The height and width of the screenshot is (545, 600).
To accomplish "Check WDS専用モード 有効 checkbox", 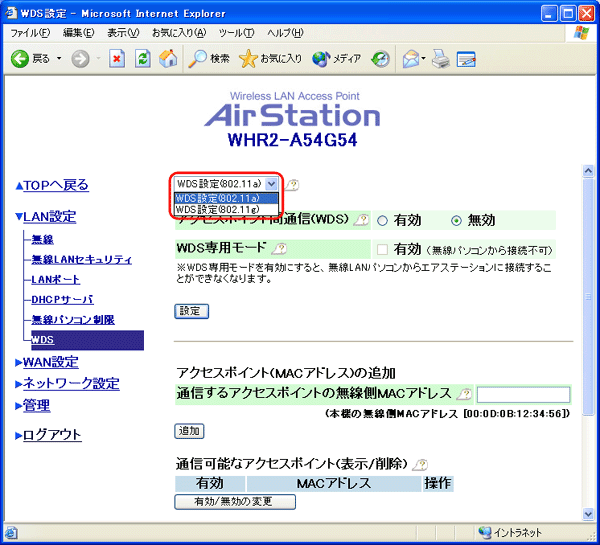I will click(382, 250).
